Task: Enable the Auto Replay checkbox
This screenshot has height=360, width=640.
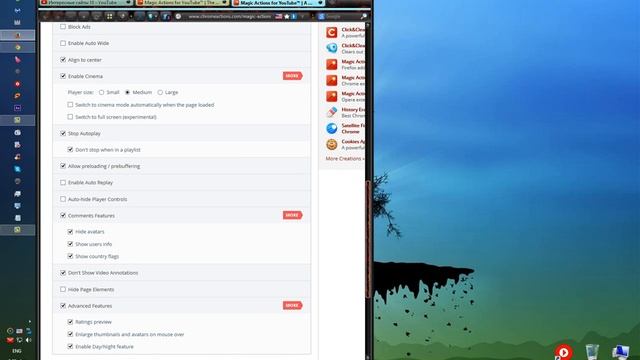Action: pos(63,182)
